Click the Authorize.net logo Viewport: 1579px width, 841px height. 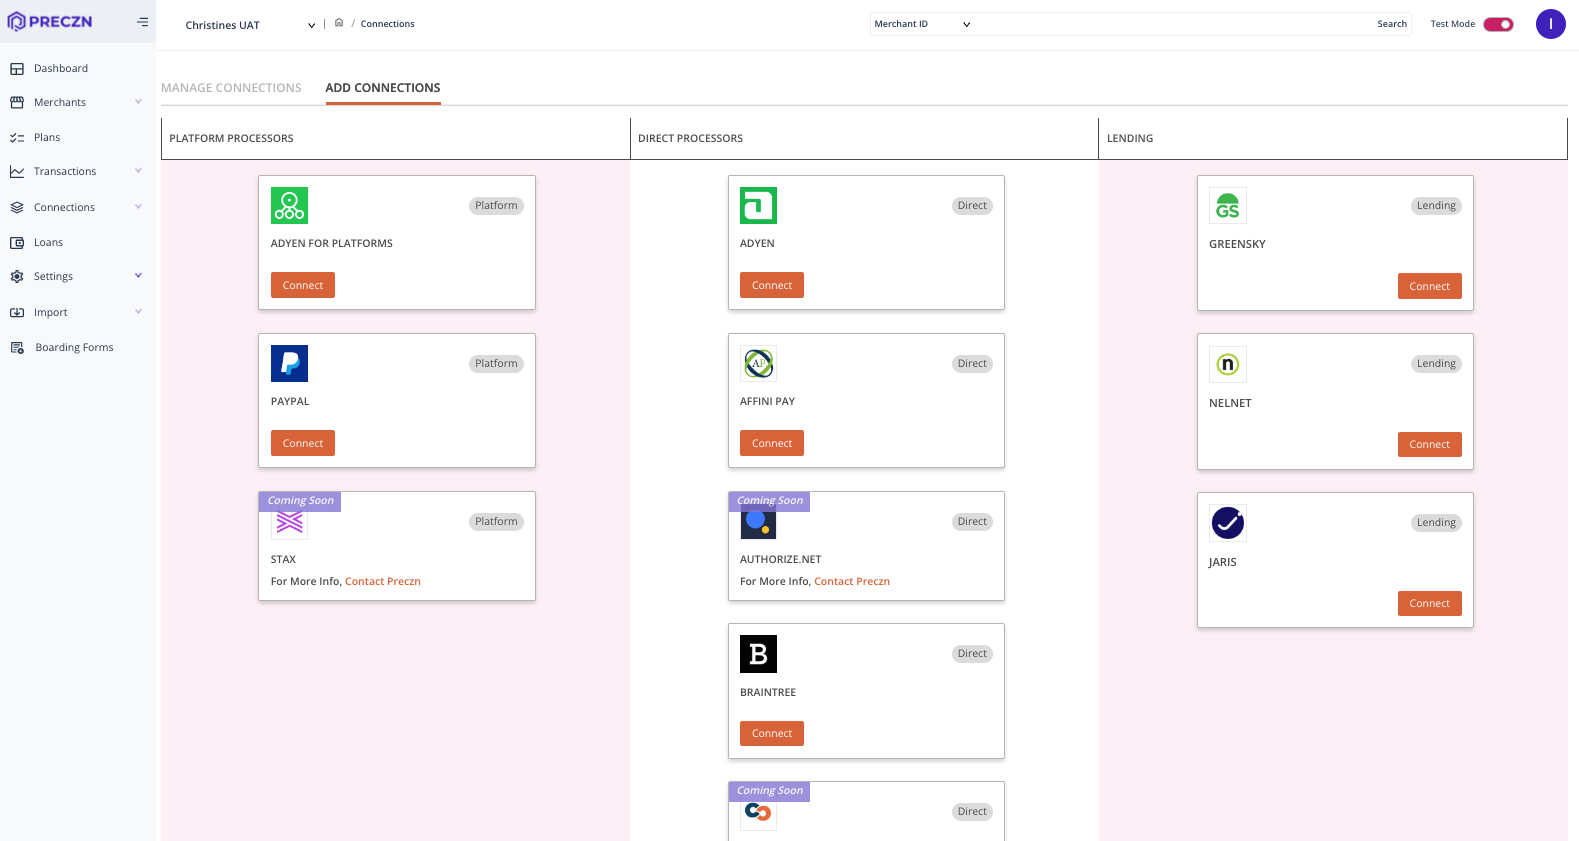(758, 522)
